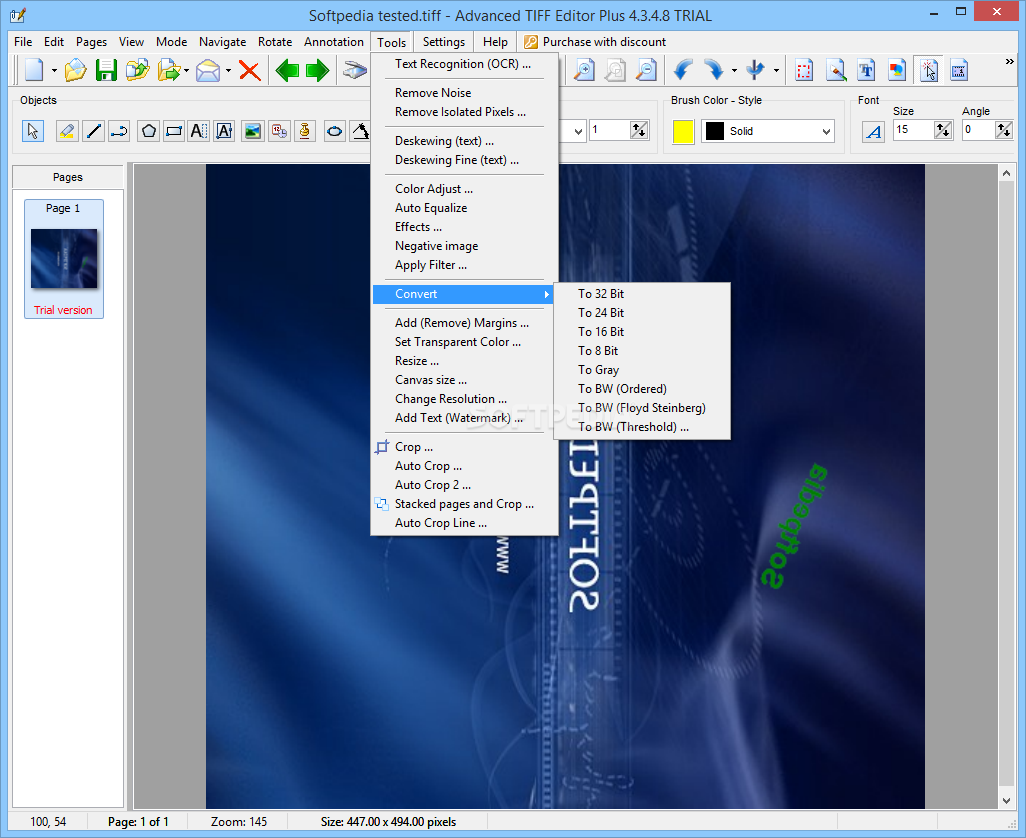The image size is (1026, 838).
Task: Select the rubber stamp object tool
Action: tap(305, 131)
